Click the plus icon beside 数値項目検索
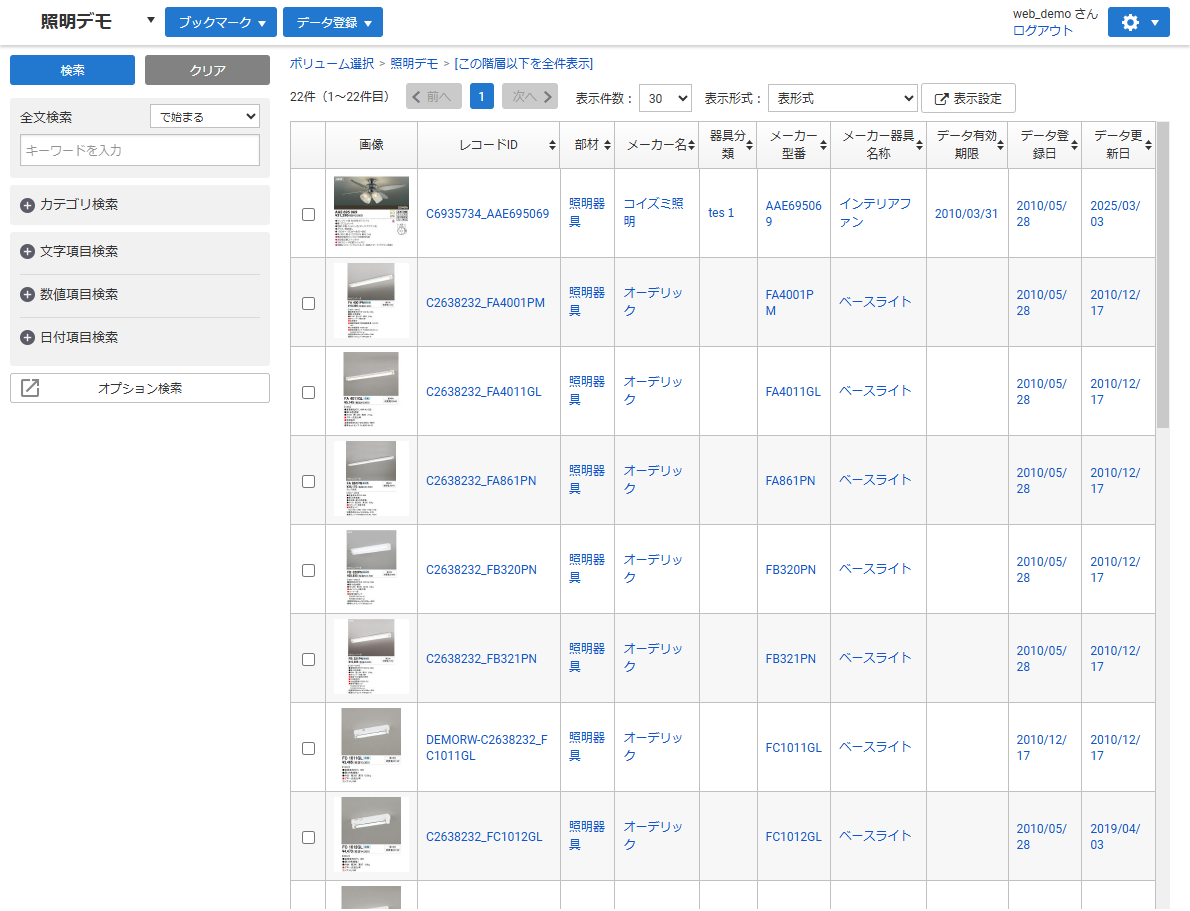The image size is (1190, 911). click(27, 295)
